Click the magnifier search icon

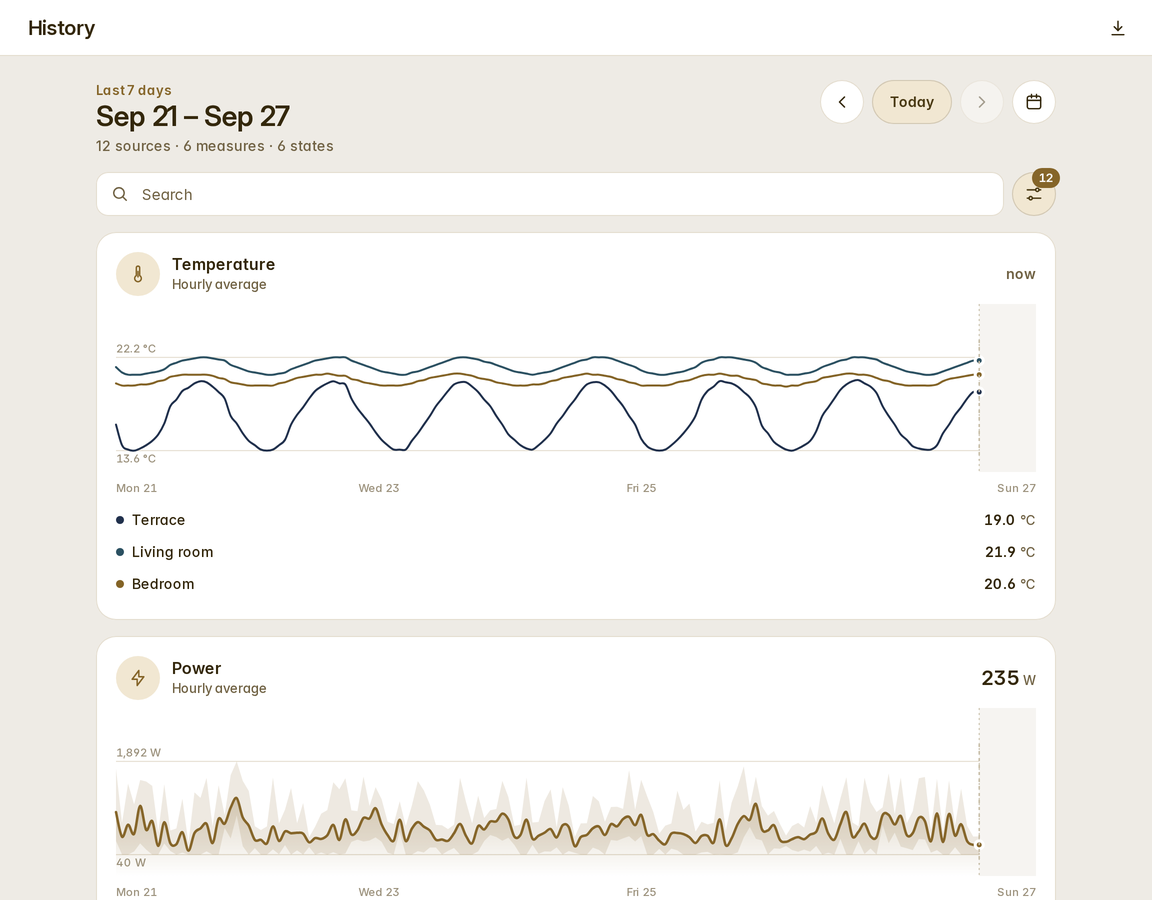(120, 194)
